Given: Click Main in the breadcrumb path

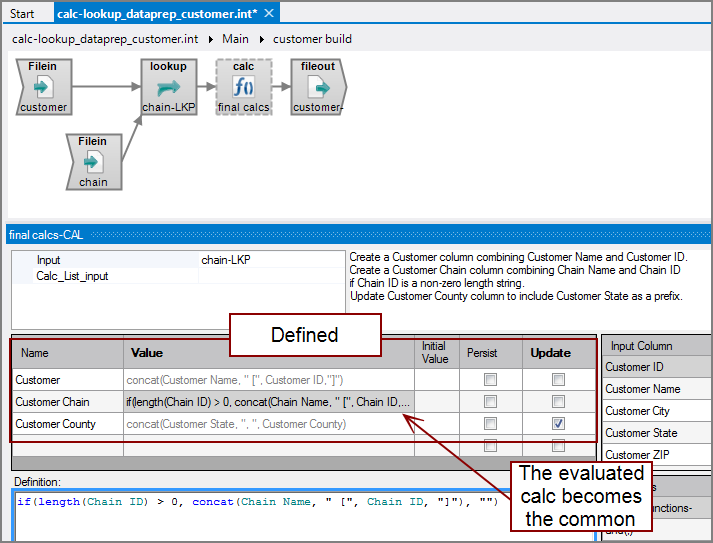Looking at the screenshot, I should (236, 39).
